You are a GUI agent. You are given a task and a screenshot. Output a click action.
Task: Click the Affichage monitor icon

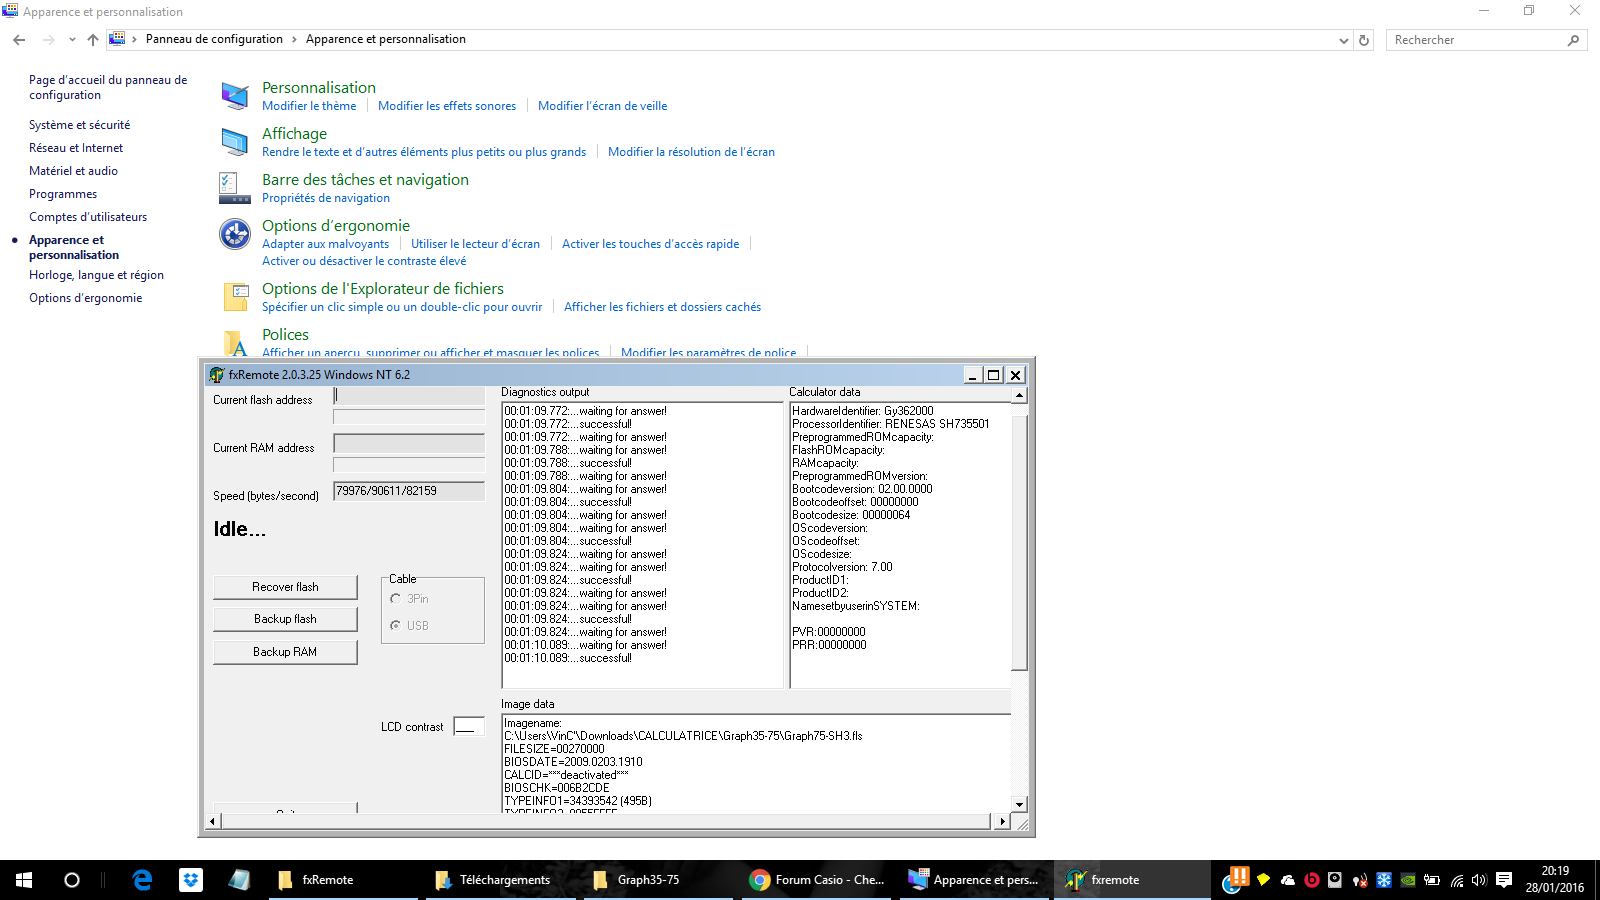pos(235,142)
